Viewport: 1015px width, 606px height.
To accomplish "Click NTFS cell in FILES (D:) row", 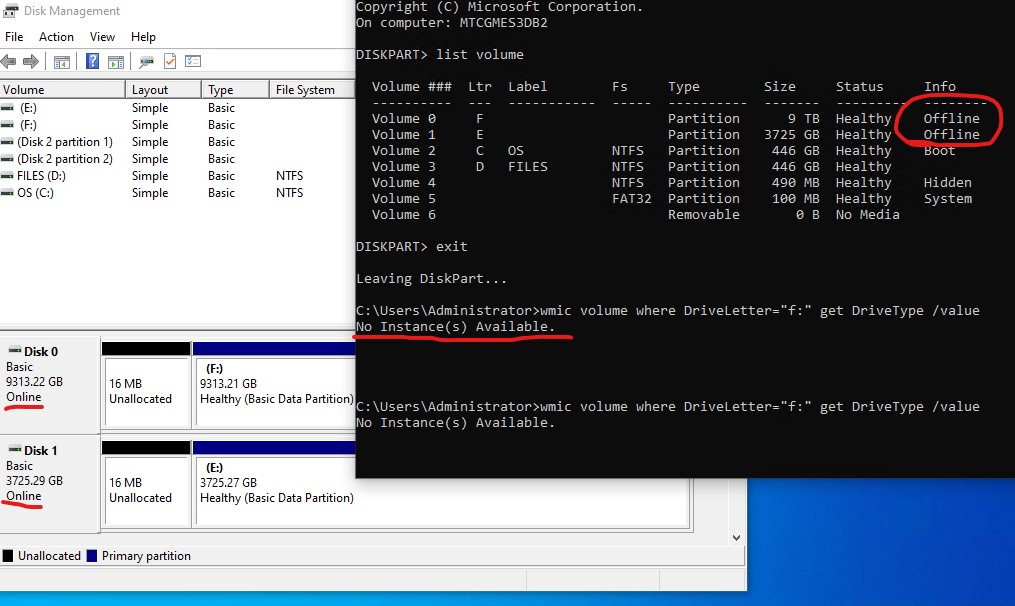I will (x=289, y=175).
